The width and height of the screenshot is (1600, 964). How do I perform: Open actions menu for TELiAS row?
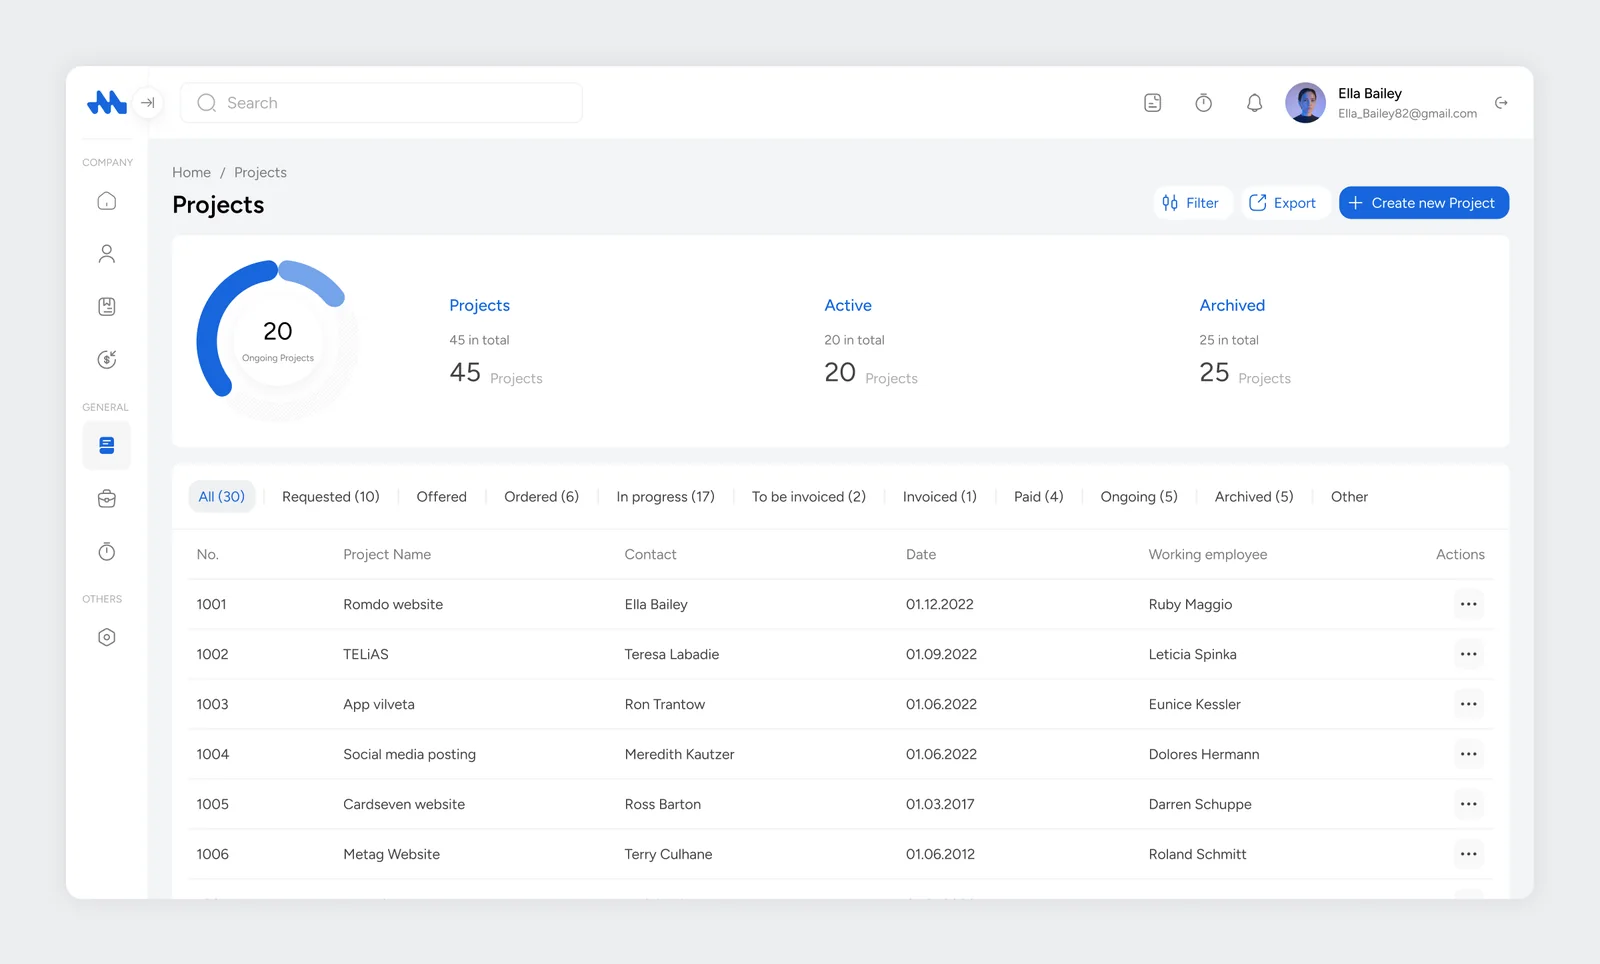[x=1468, y=654]
